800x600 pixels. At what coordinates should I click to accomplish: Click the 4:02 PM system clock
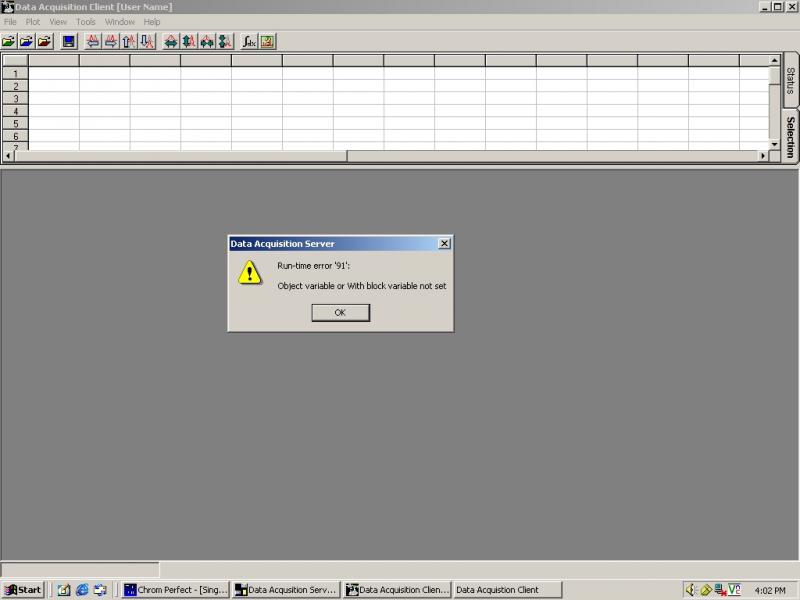pos(770,590)
